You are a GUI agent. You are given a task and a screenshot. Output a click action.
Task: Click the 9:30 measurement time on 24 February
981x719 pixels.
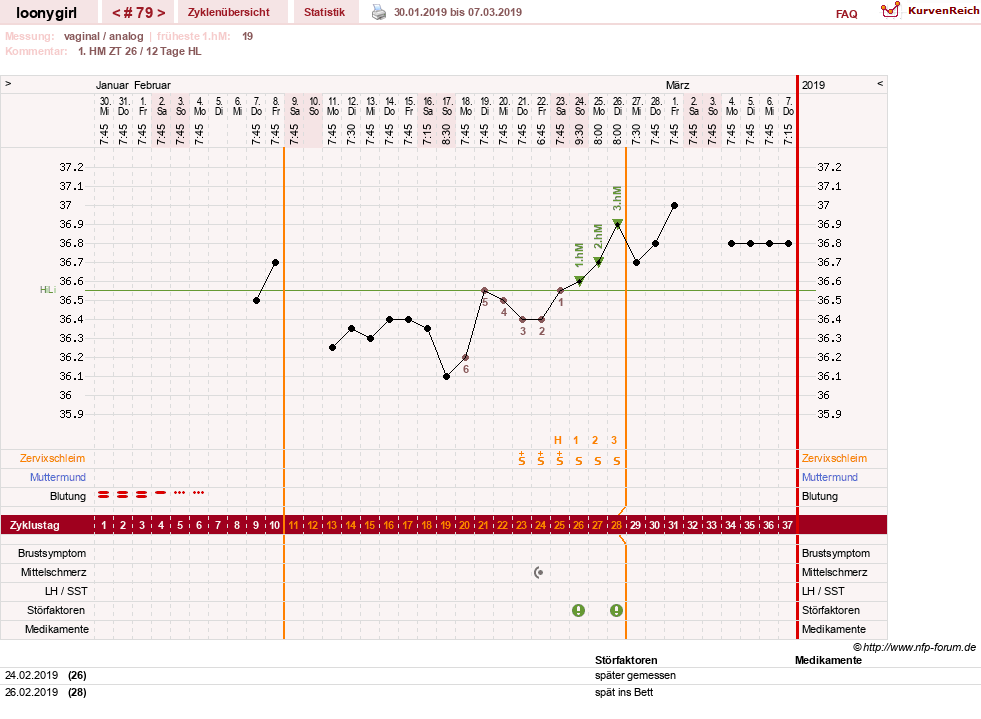579,134
